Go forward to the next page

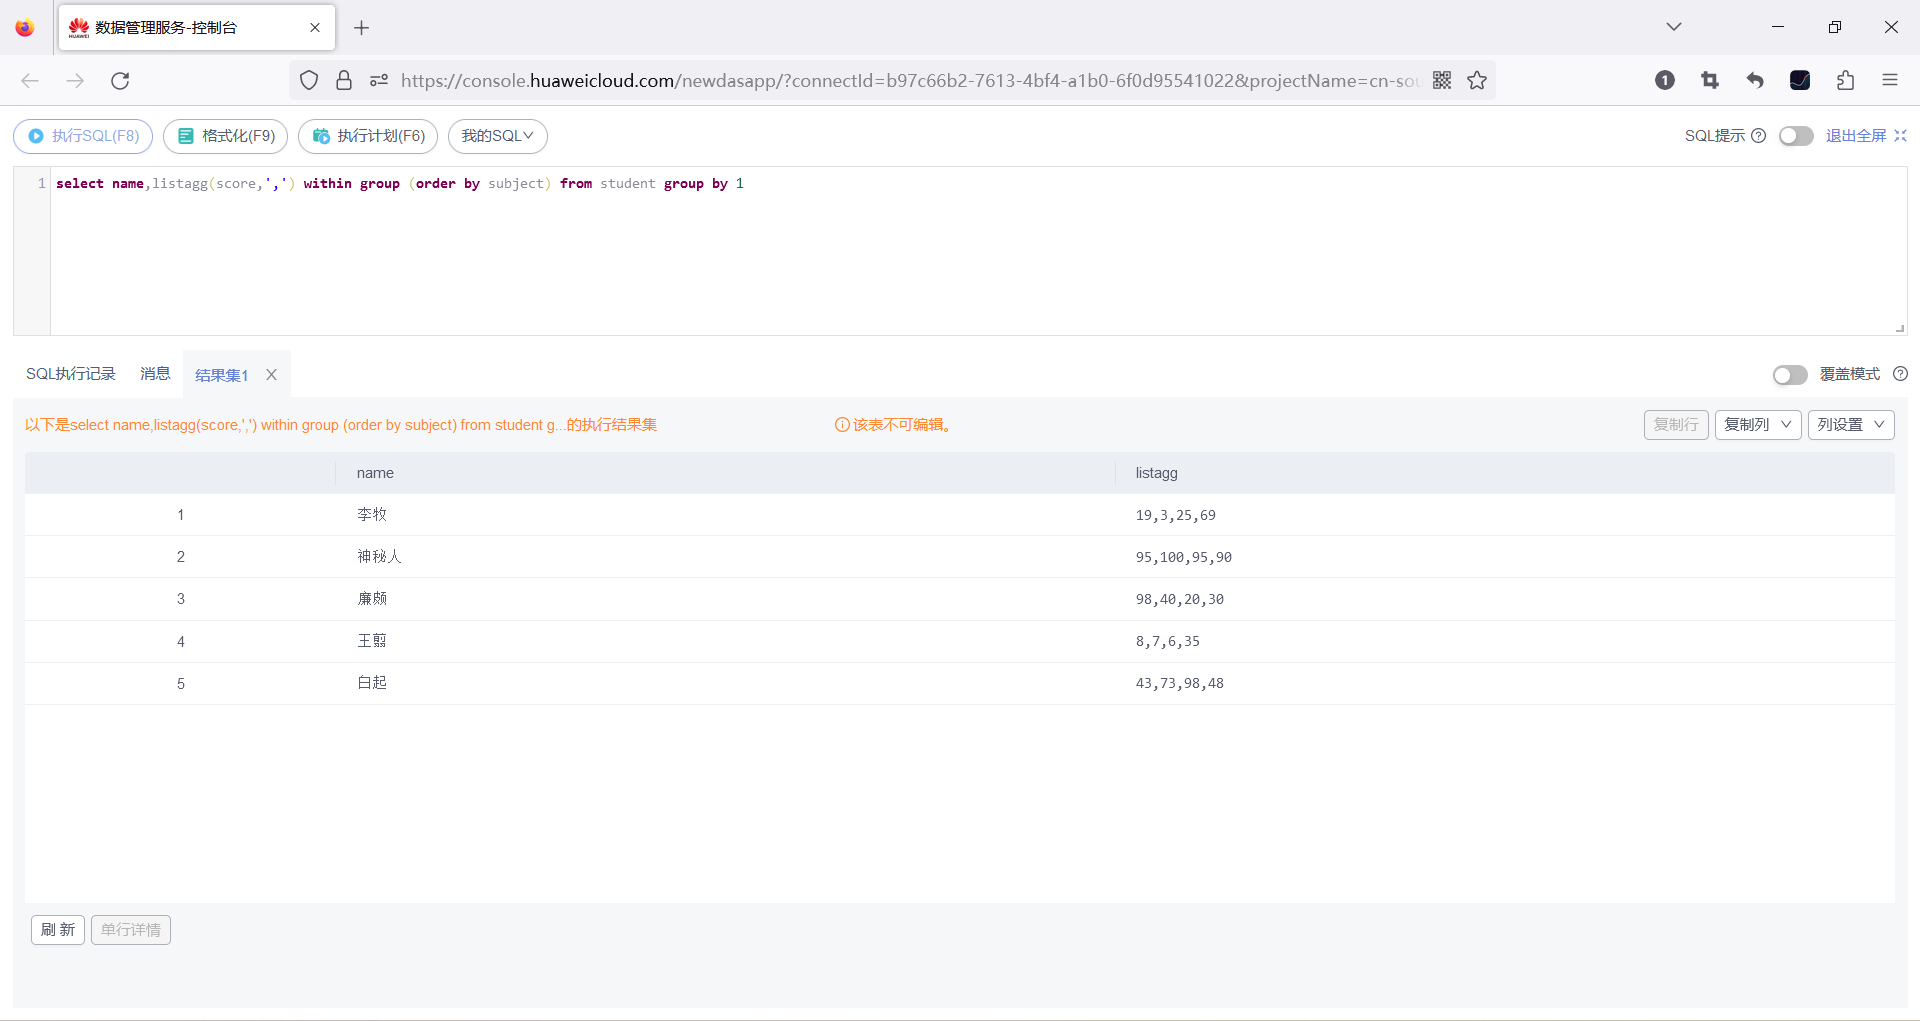click(75, 81)
